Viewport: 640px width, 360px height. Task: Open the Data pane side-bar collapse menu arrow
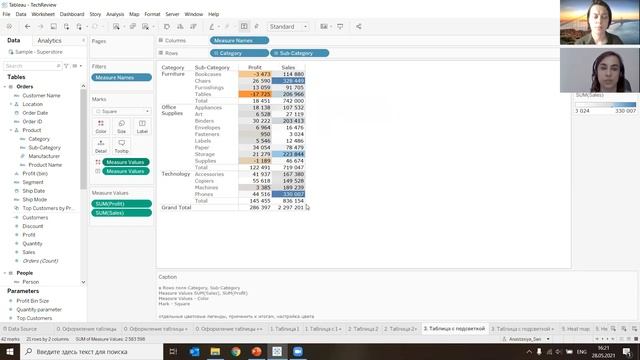pyautogui.click(x=83, y=40)
